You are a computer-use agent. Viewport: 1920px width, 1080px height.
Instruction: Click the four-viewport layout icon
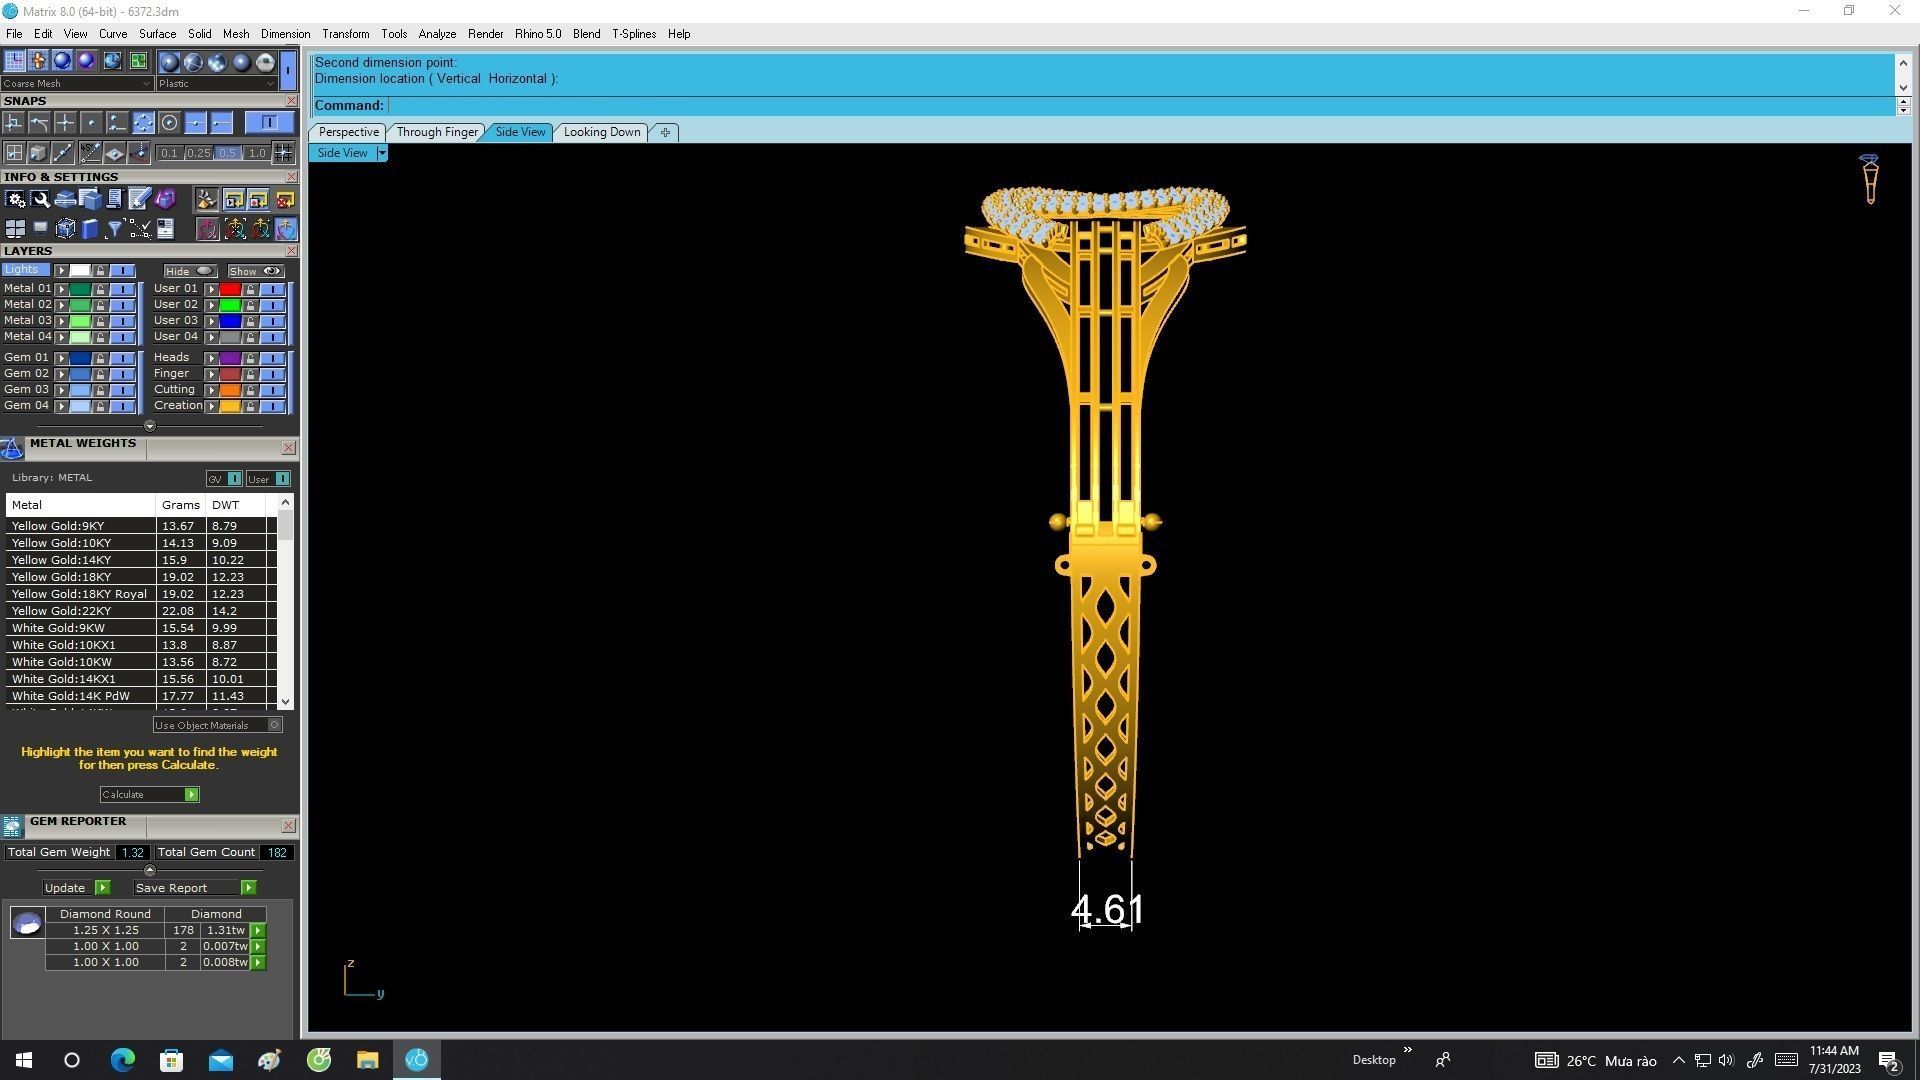15,230
